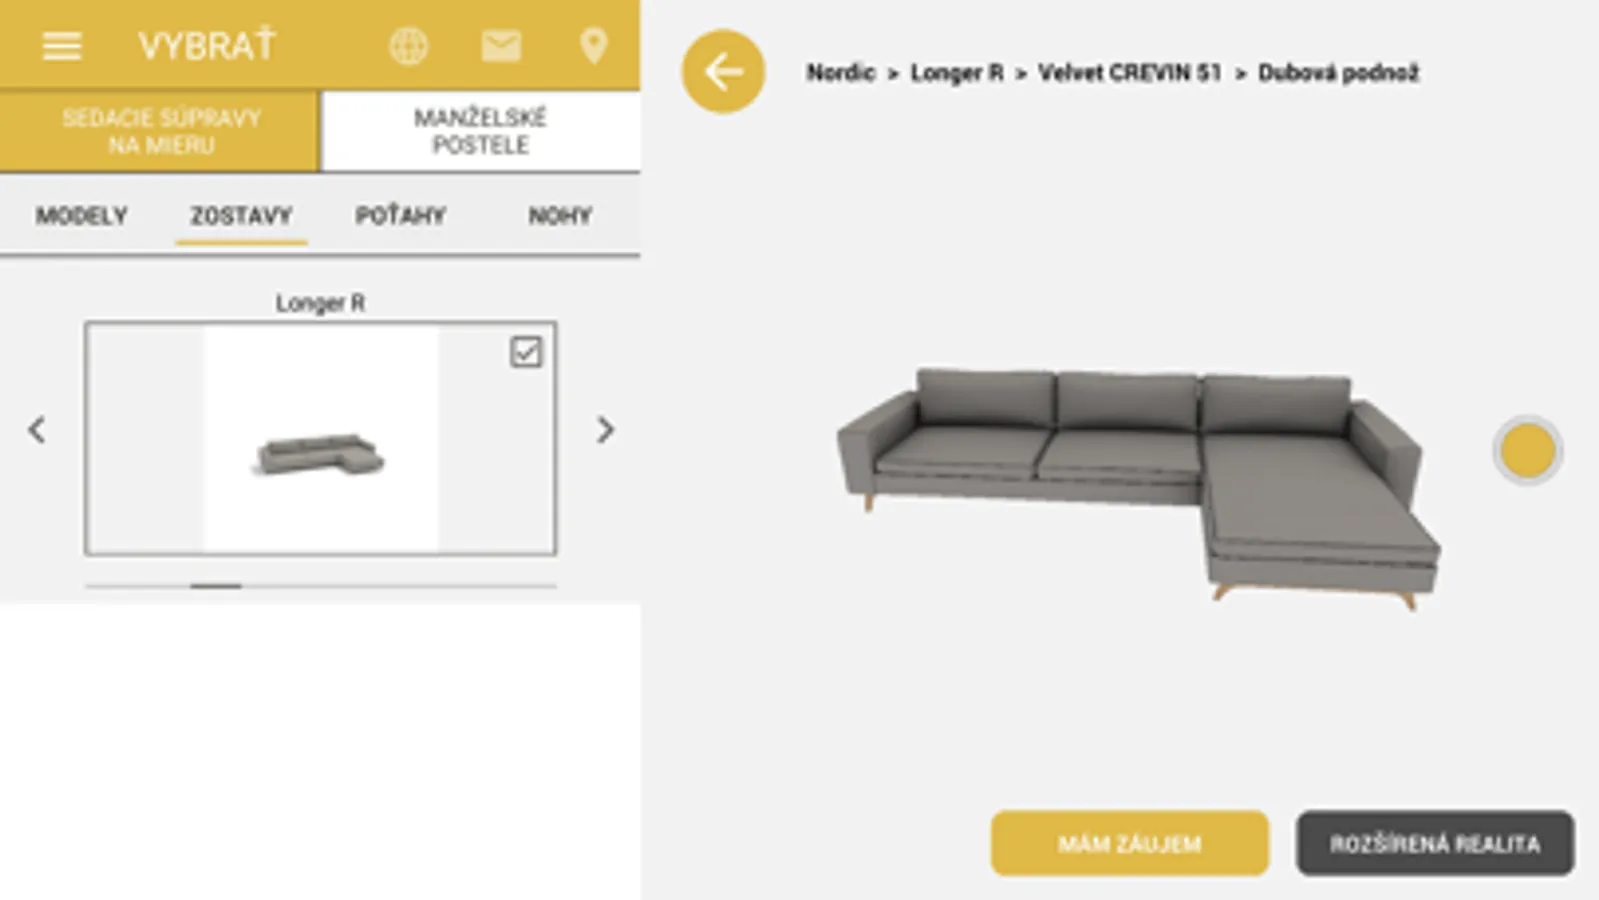Go back with the yellow arrow button
The image size is (1599, 900).
point(723,72)
